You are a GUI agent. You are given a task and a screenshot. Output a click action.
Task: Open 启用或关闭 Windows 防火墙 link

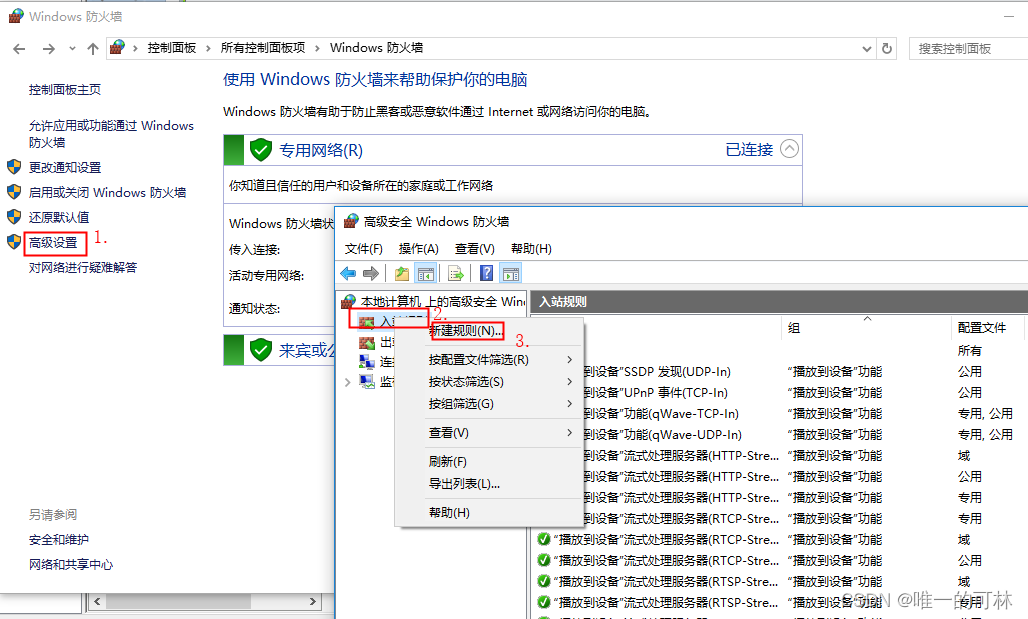108,192
